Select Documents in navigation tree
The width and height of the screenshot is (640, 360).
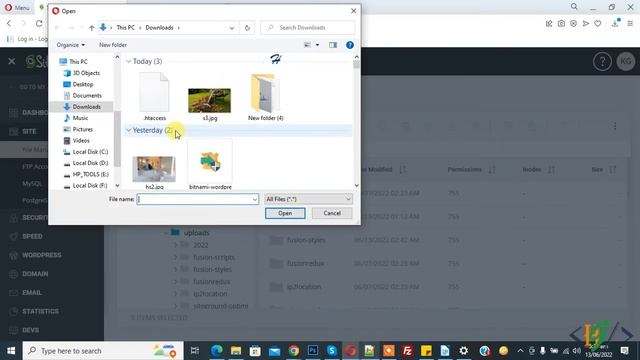point(82,96)
